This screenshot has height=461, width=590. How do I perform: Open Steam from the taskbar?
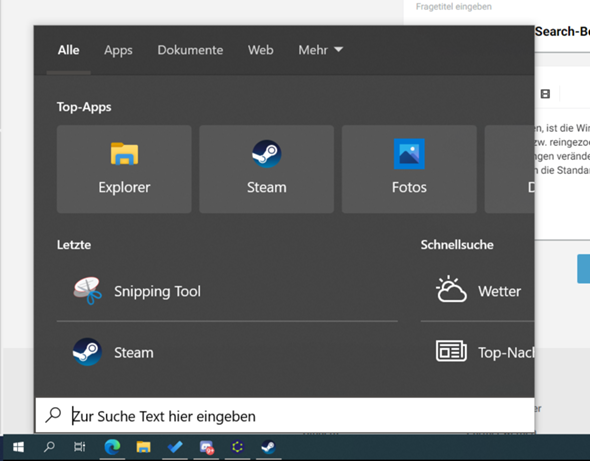[x=268, y=447]
